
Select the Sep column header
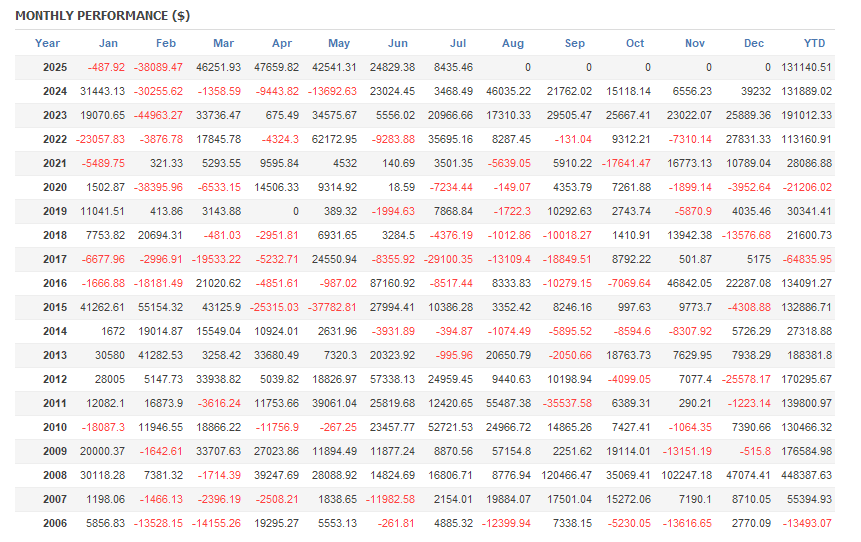[575, 43]
